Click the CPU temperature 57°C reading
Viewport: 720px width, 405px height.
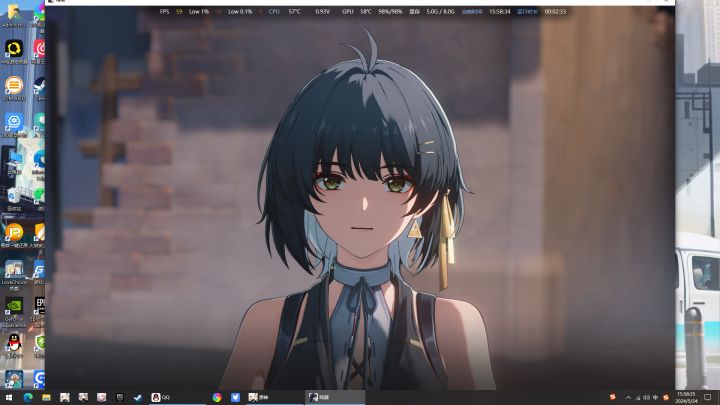click(294, 11)
